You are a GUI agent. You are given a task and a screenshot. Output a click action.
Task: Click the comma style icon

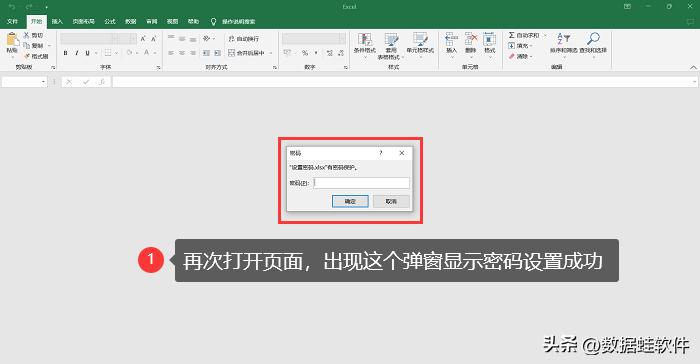pos(316,53)
